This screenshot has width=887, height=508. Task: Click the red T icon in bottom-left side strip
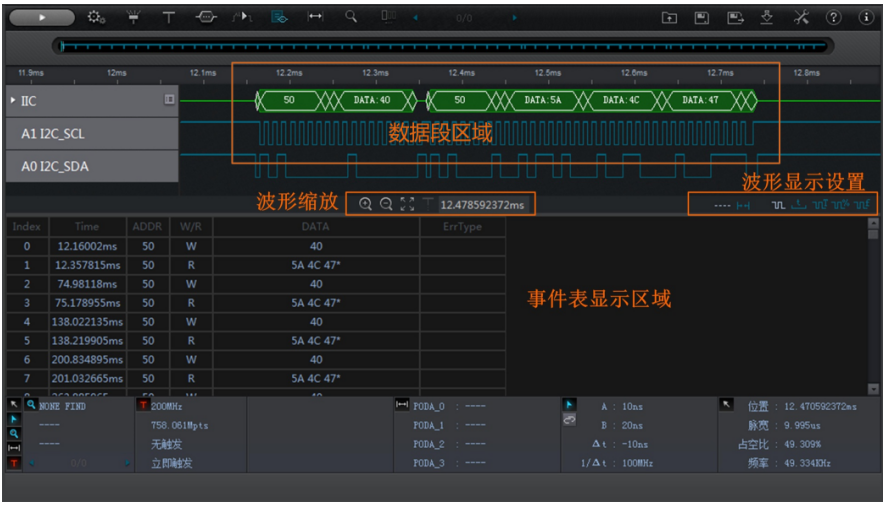[14, 463]
